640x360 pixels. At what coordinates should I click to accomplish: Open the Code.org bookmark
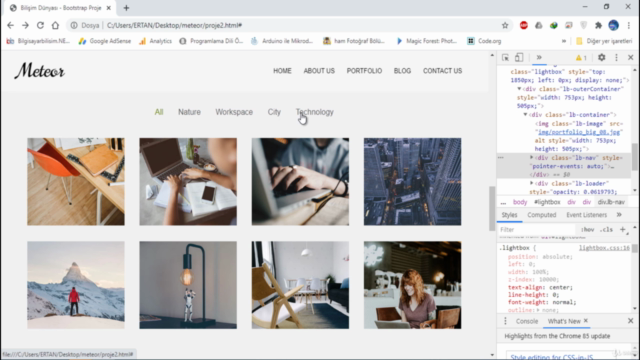click(484, 41)
